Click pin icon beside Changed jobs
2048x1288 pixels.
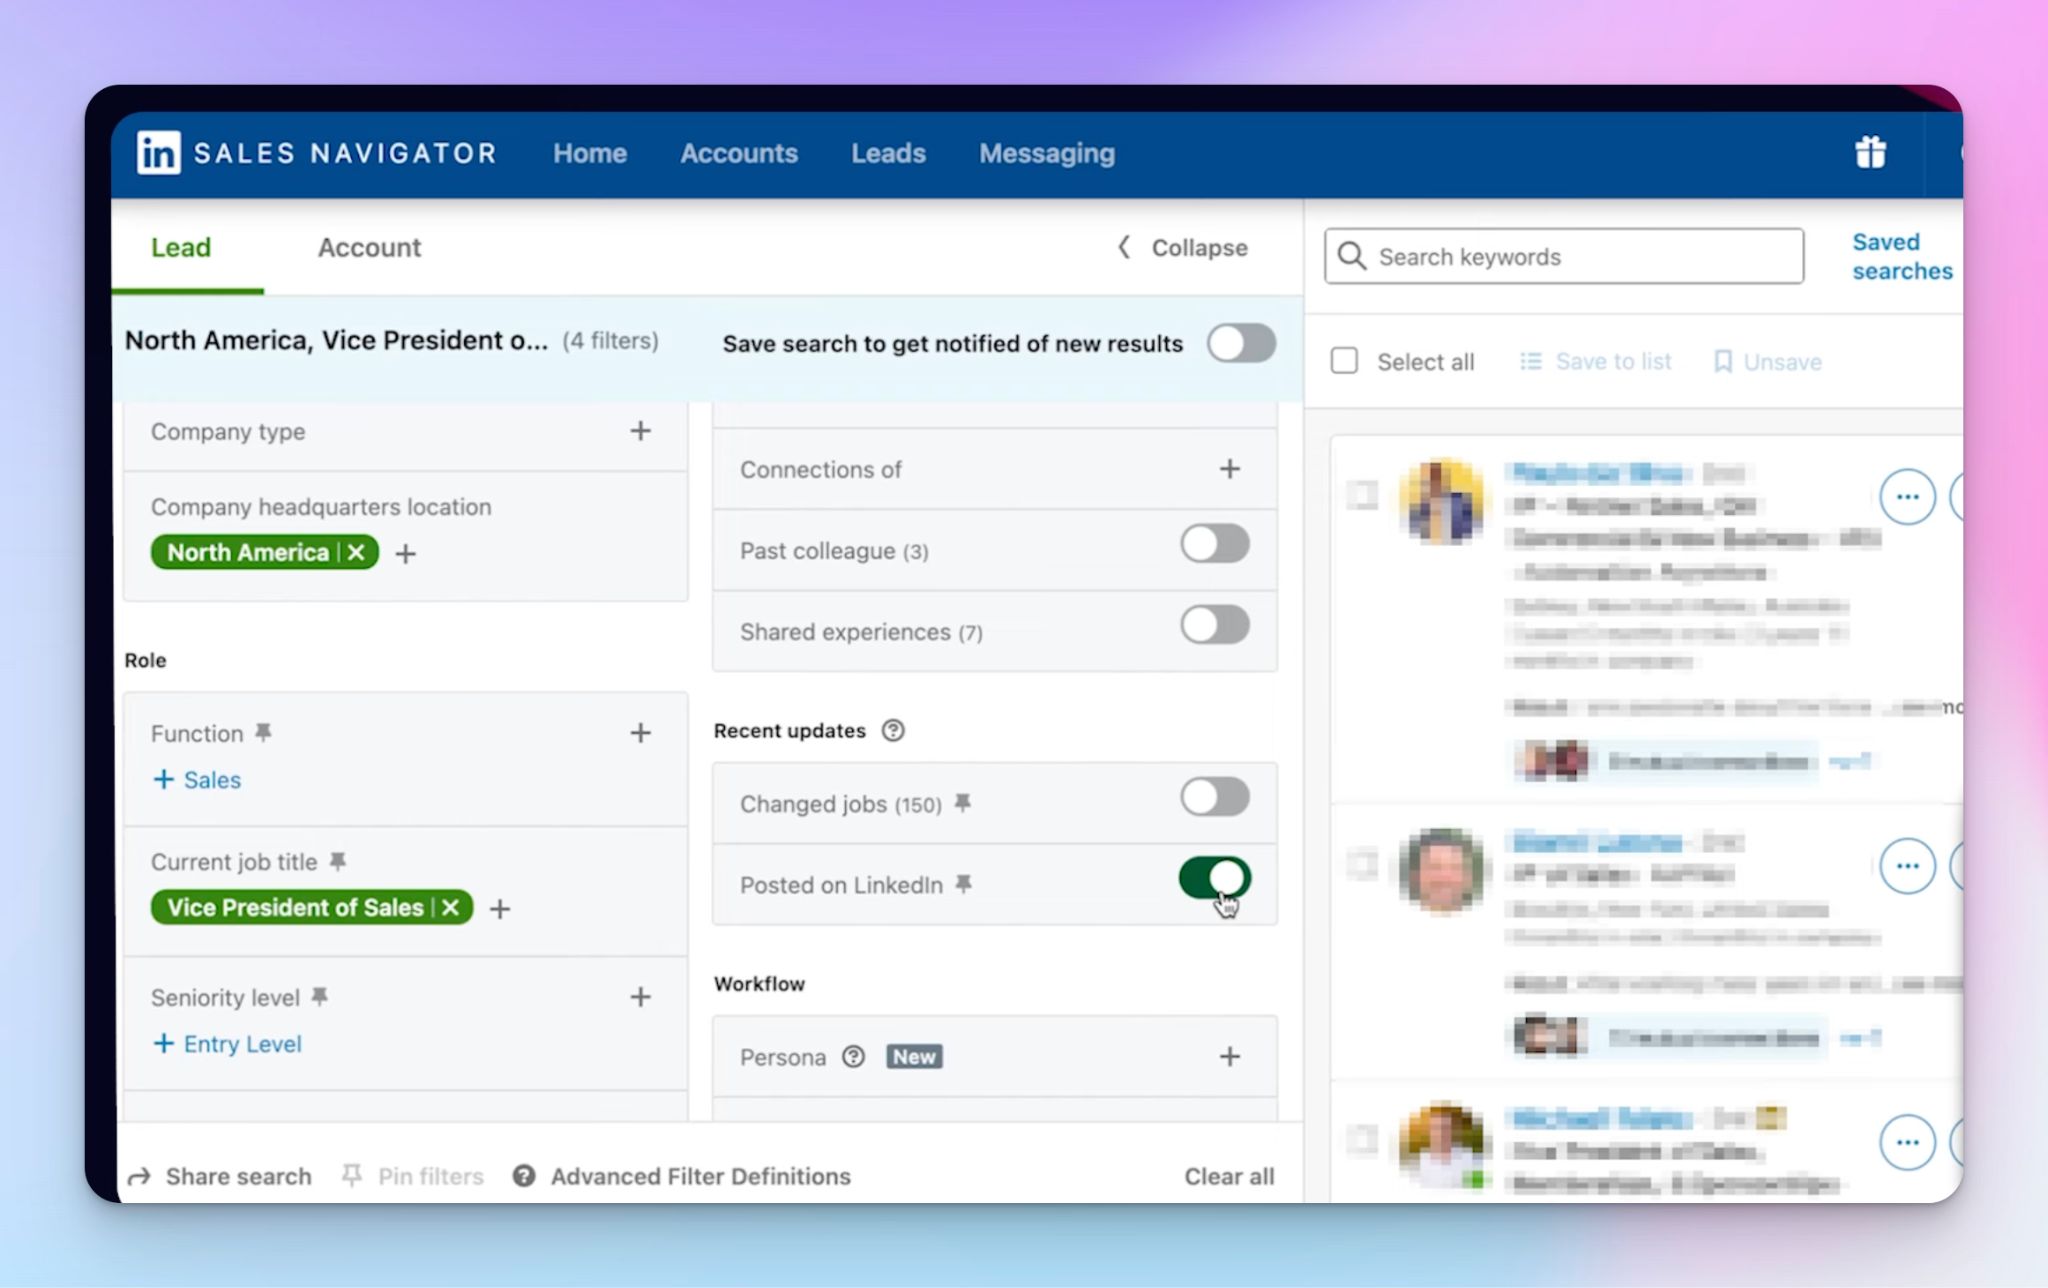[963, 803]
